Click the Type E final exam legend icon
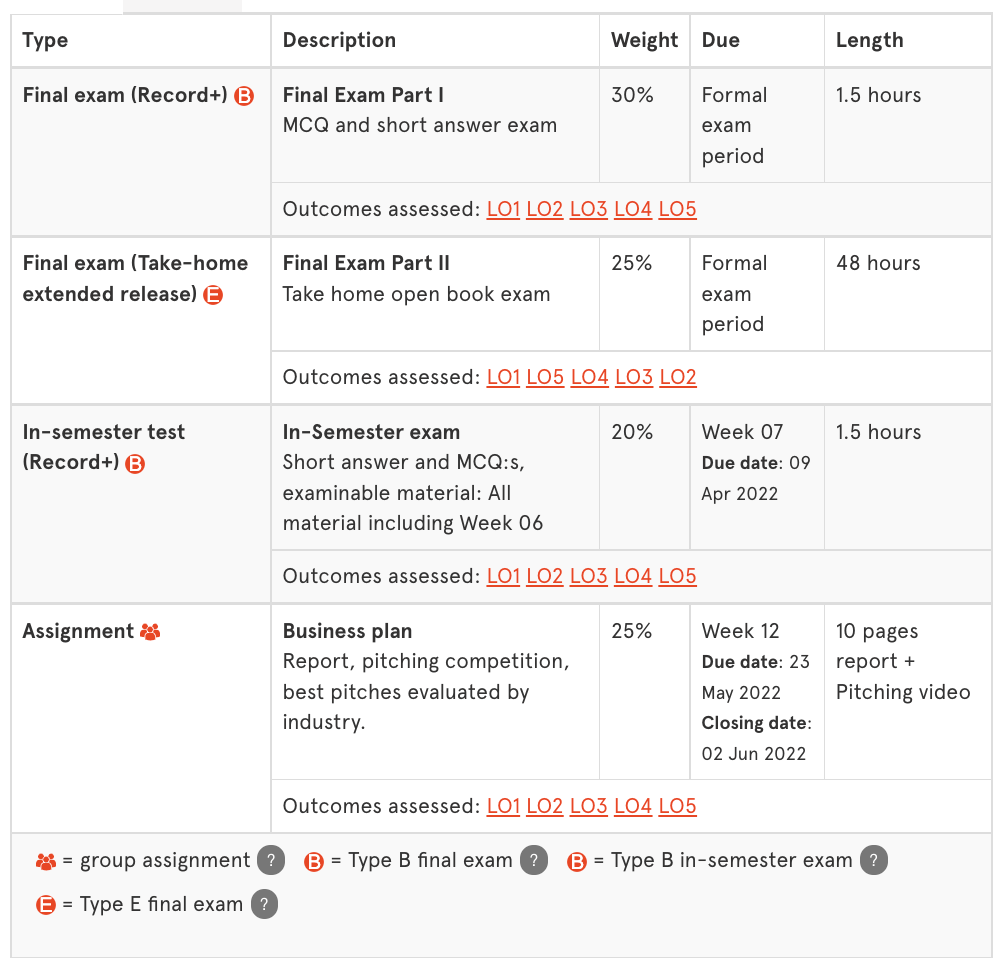The height and width of the screenshot is (972, 1004). coord(46,905)
